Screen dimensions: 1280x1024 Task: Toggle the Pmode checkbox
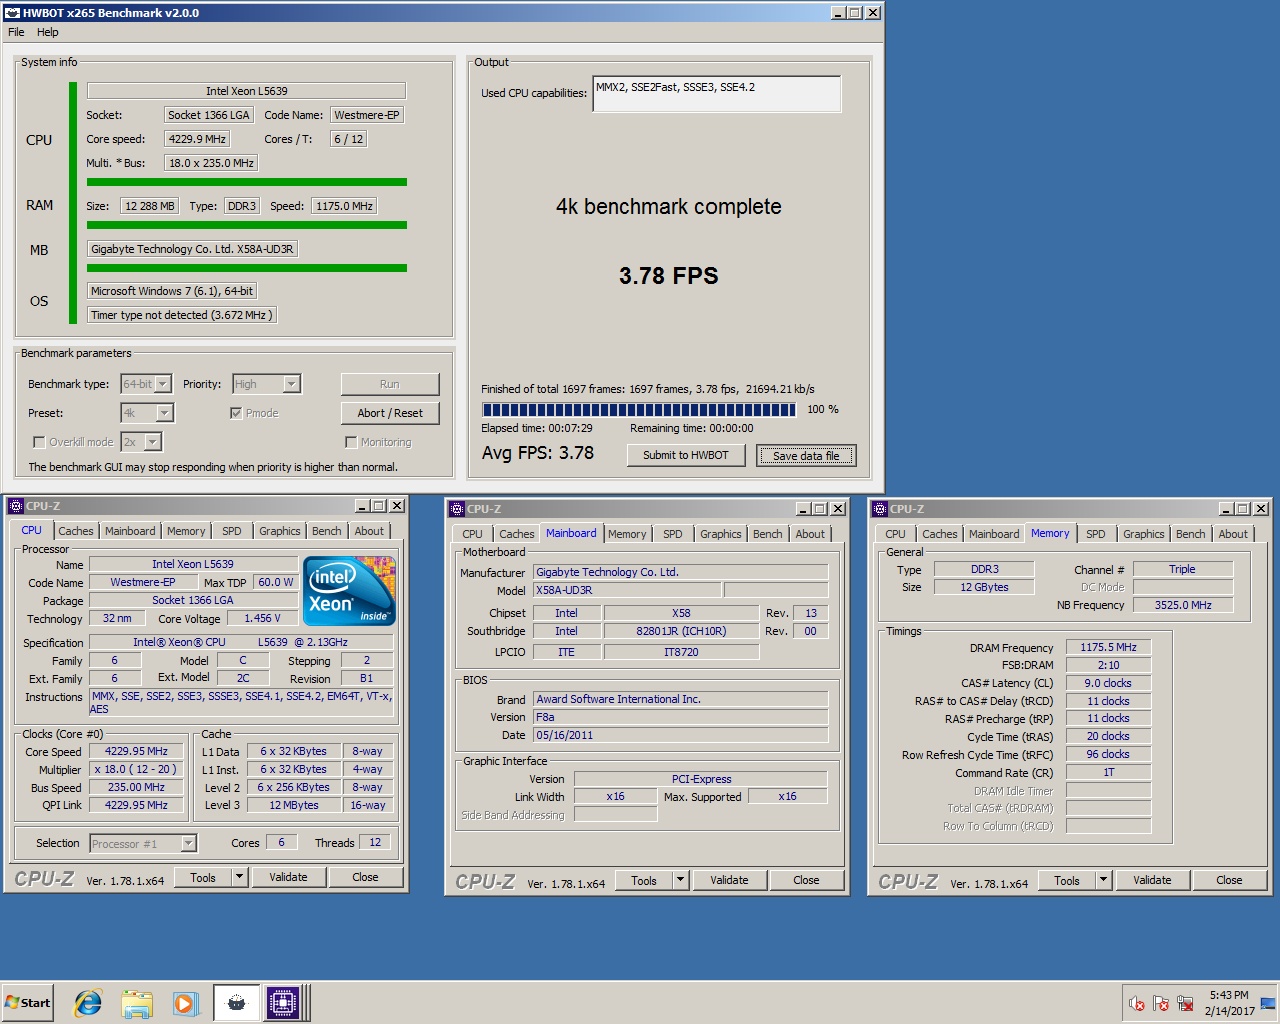tap(236, 413)
